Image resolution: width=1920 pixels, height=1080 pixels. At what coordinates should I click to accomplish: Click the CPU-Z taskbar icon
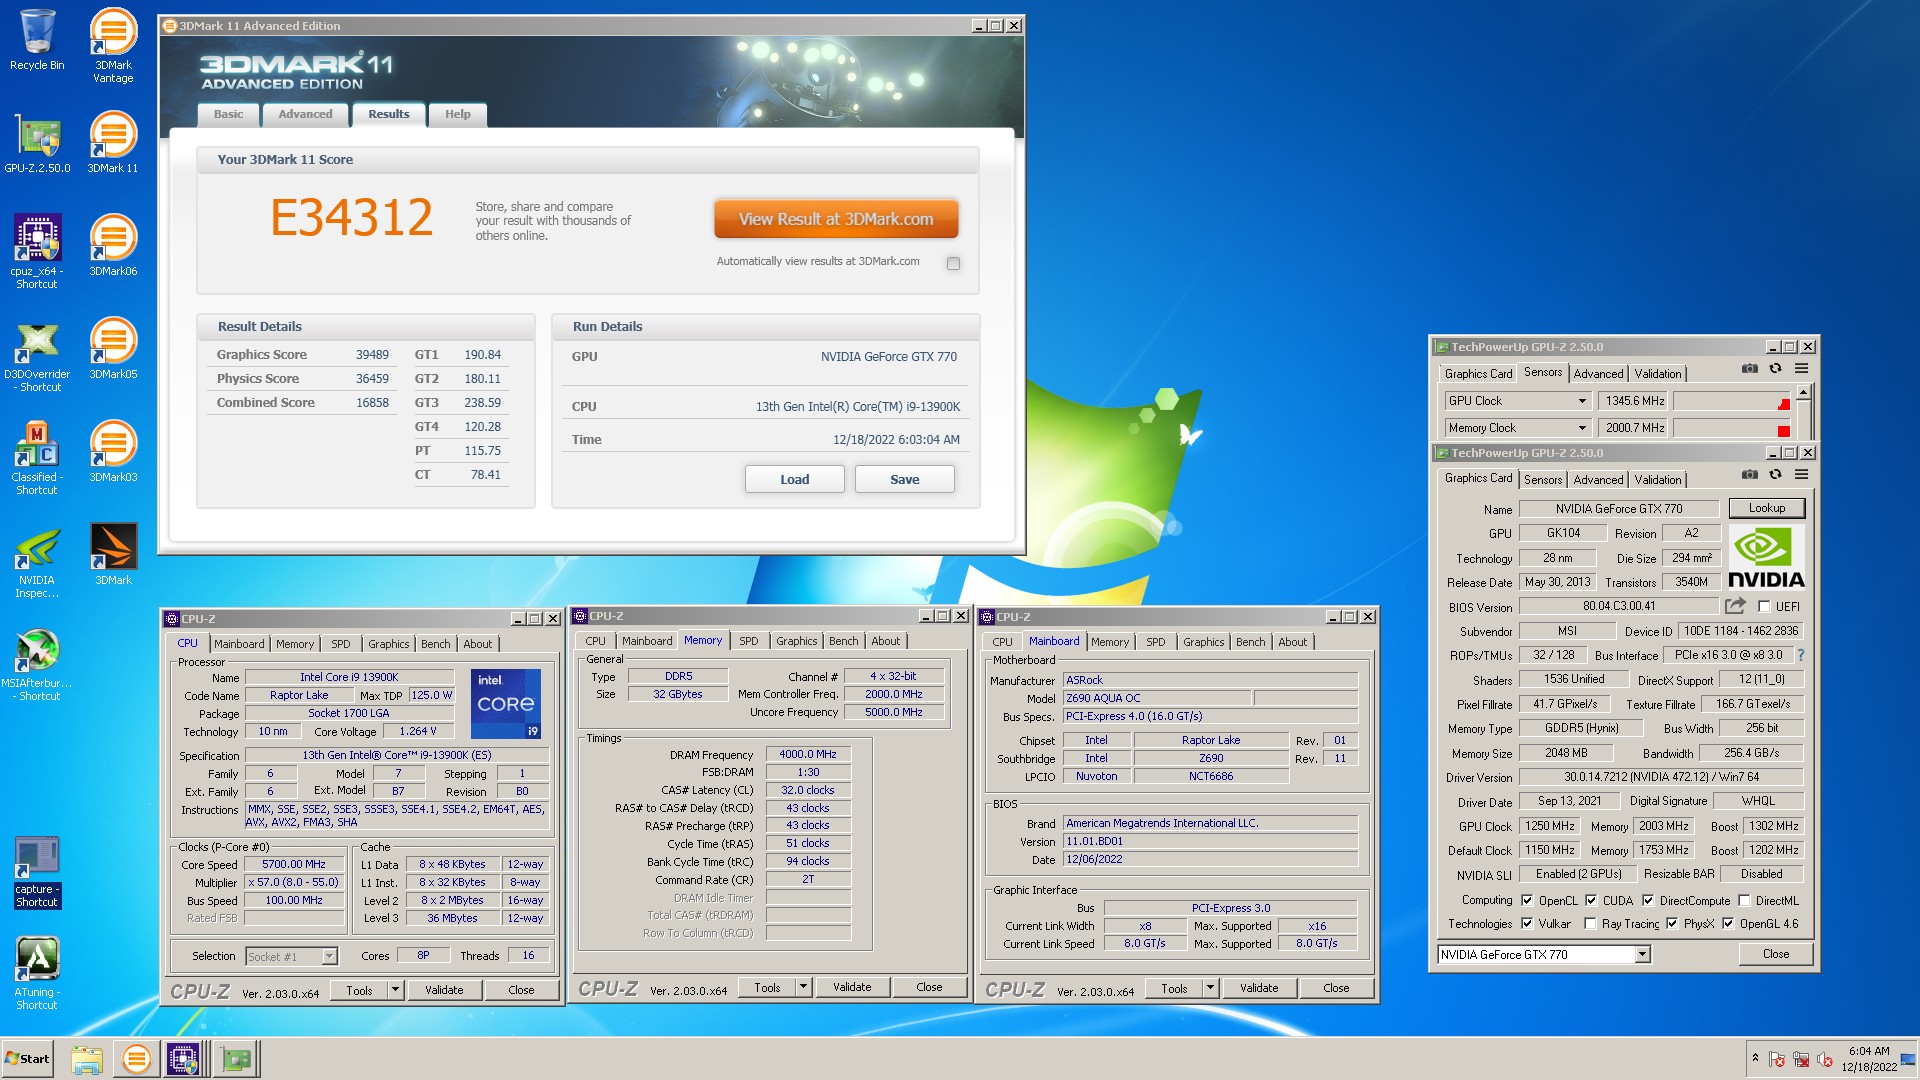click(184, 1059)
